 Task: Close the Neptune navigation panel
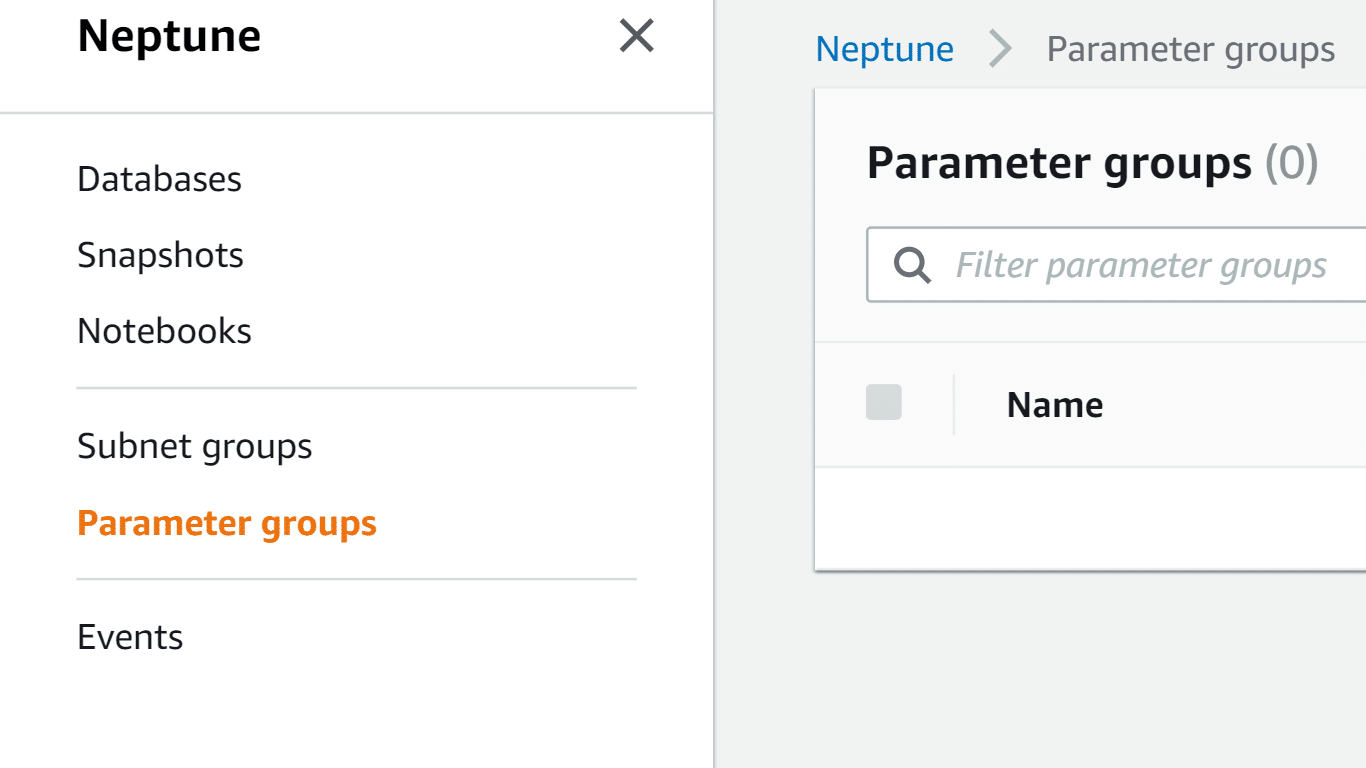pyautogui.click(x=636, y=35)
